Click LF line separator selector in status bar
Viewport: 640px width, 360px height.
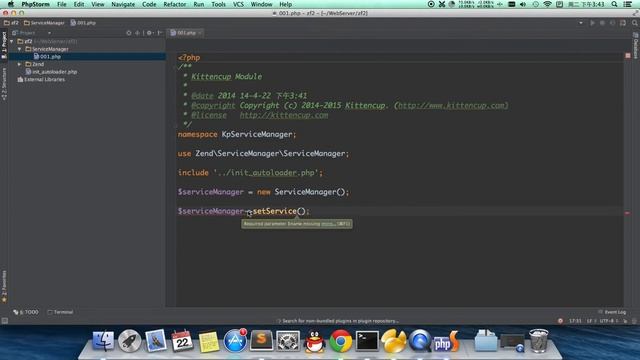590,321
